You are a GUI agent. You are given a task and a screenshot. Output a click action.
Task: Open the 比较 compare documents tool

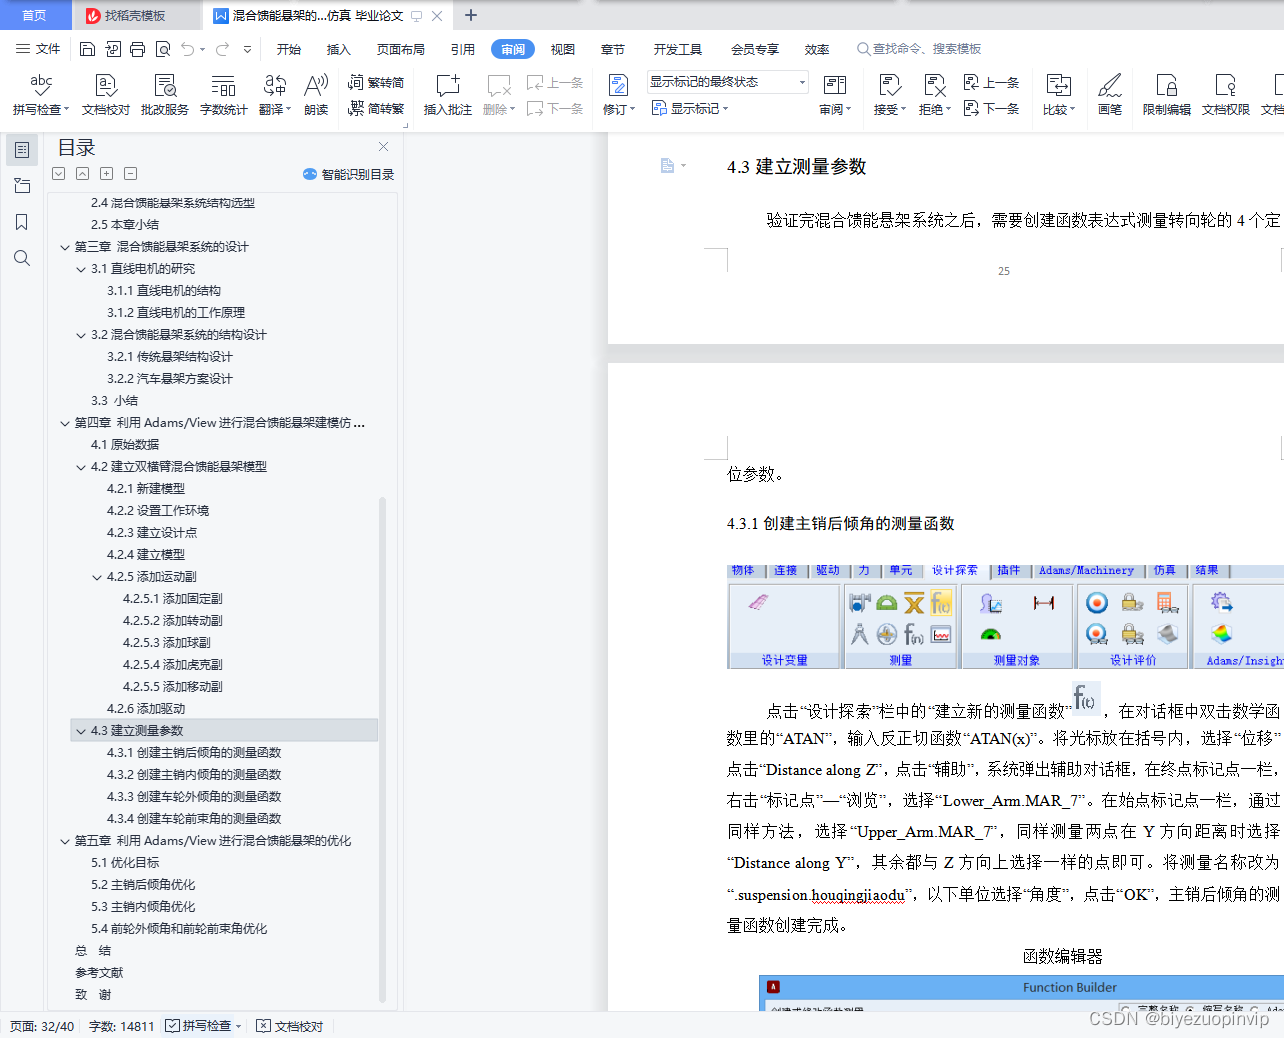(x=1059, y=96)
